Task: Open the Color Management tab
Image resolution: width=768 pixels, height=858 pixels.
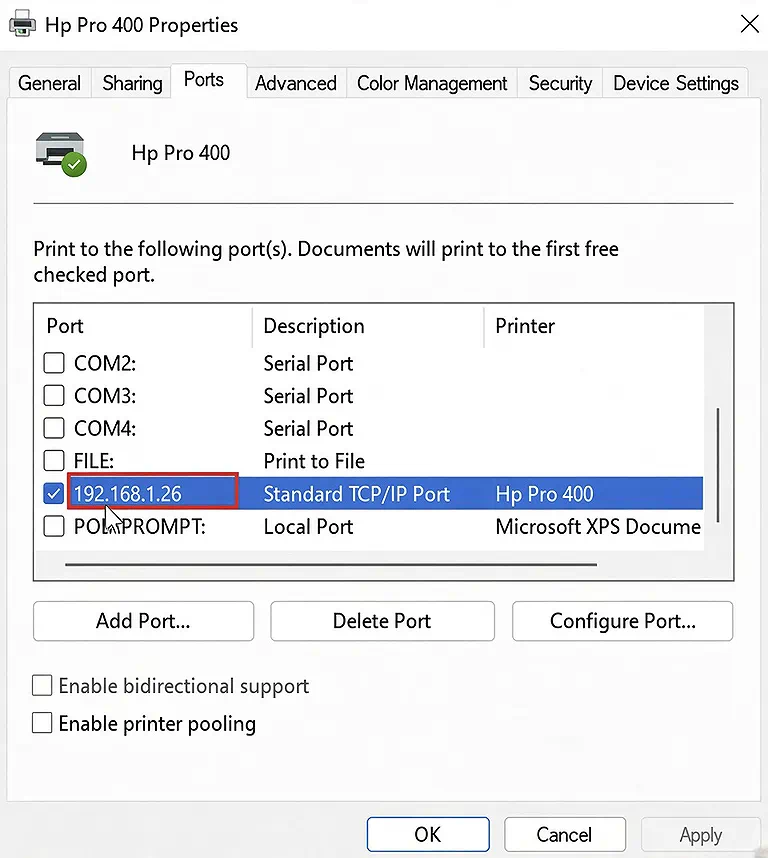Action: coord(432,83)
